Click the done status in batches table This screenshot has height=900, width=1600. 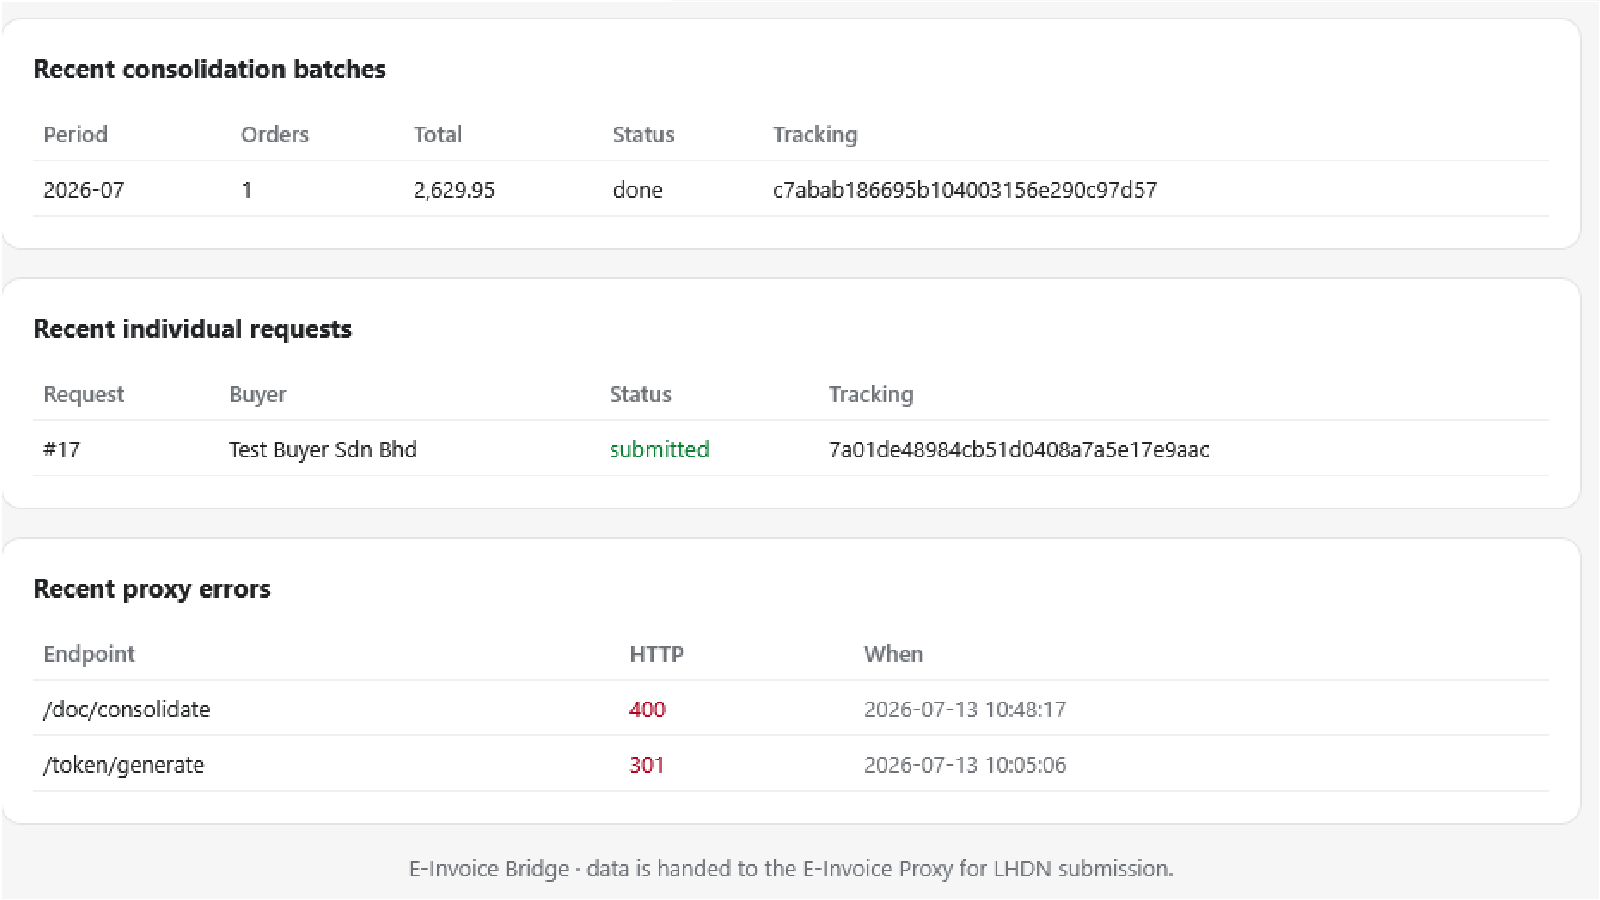pyautogui.click(x=638, y=190)
